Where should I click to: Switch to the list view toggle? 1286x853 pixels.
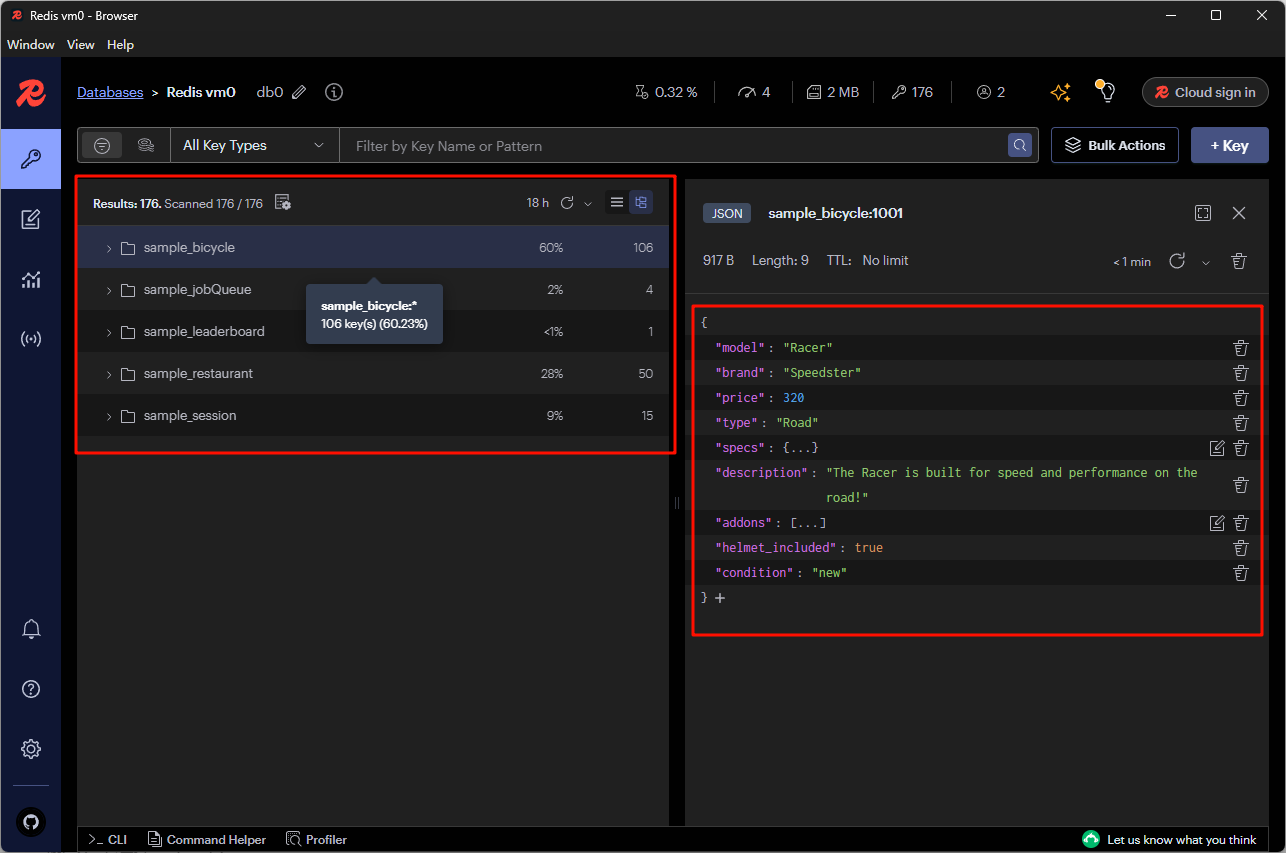pyautogui.click(x=617, y=203)
